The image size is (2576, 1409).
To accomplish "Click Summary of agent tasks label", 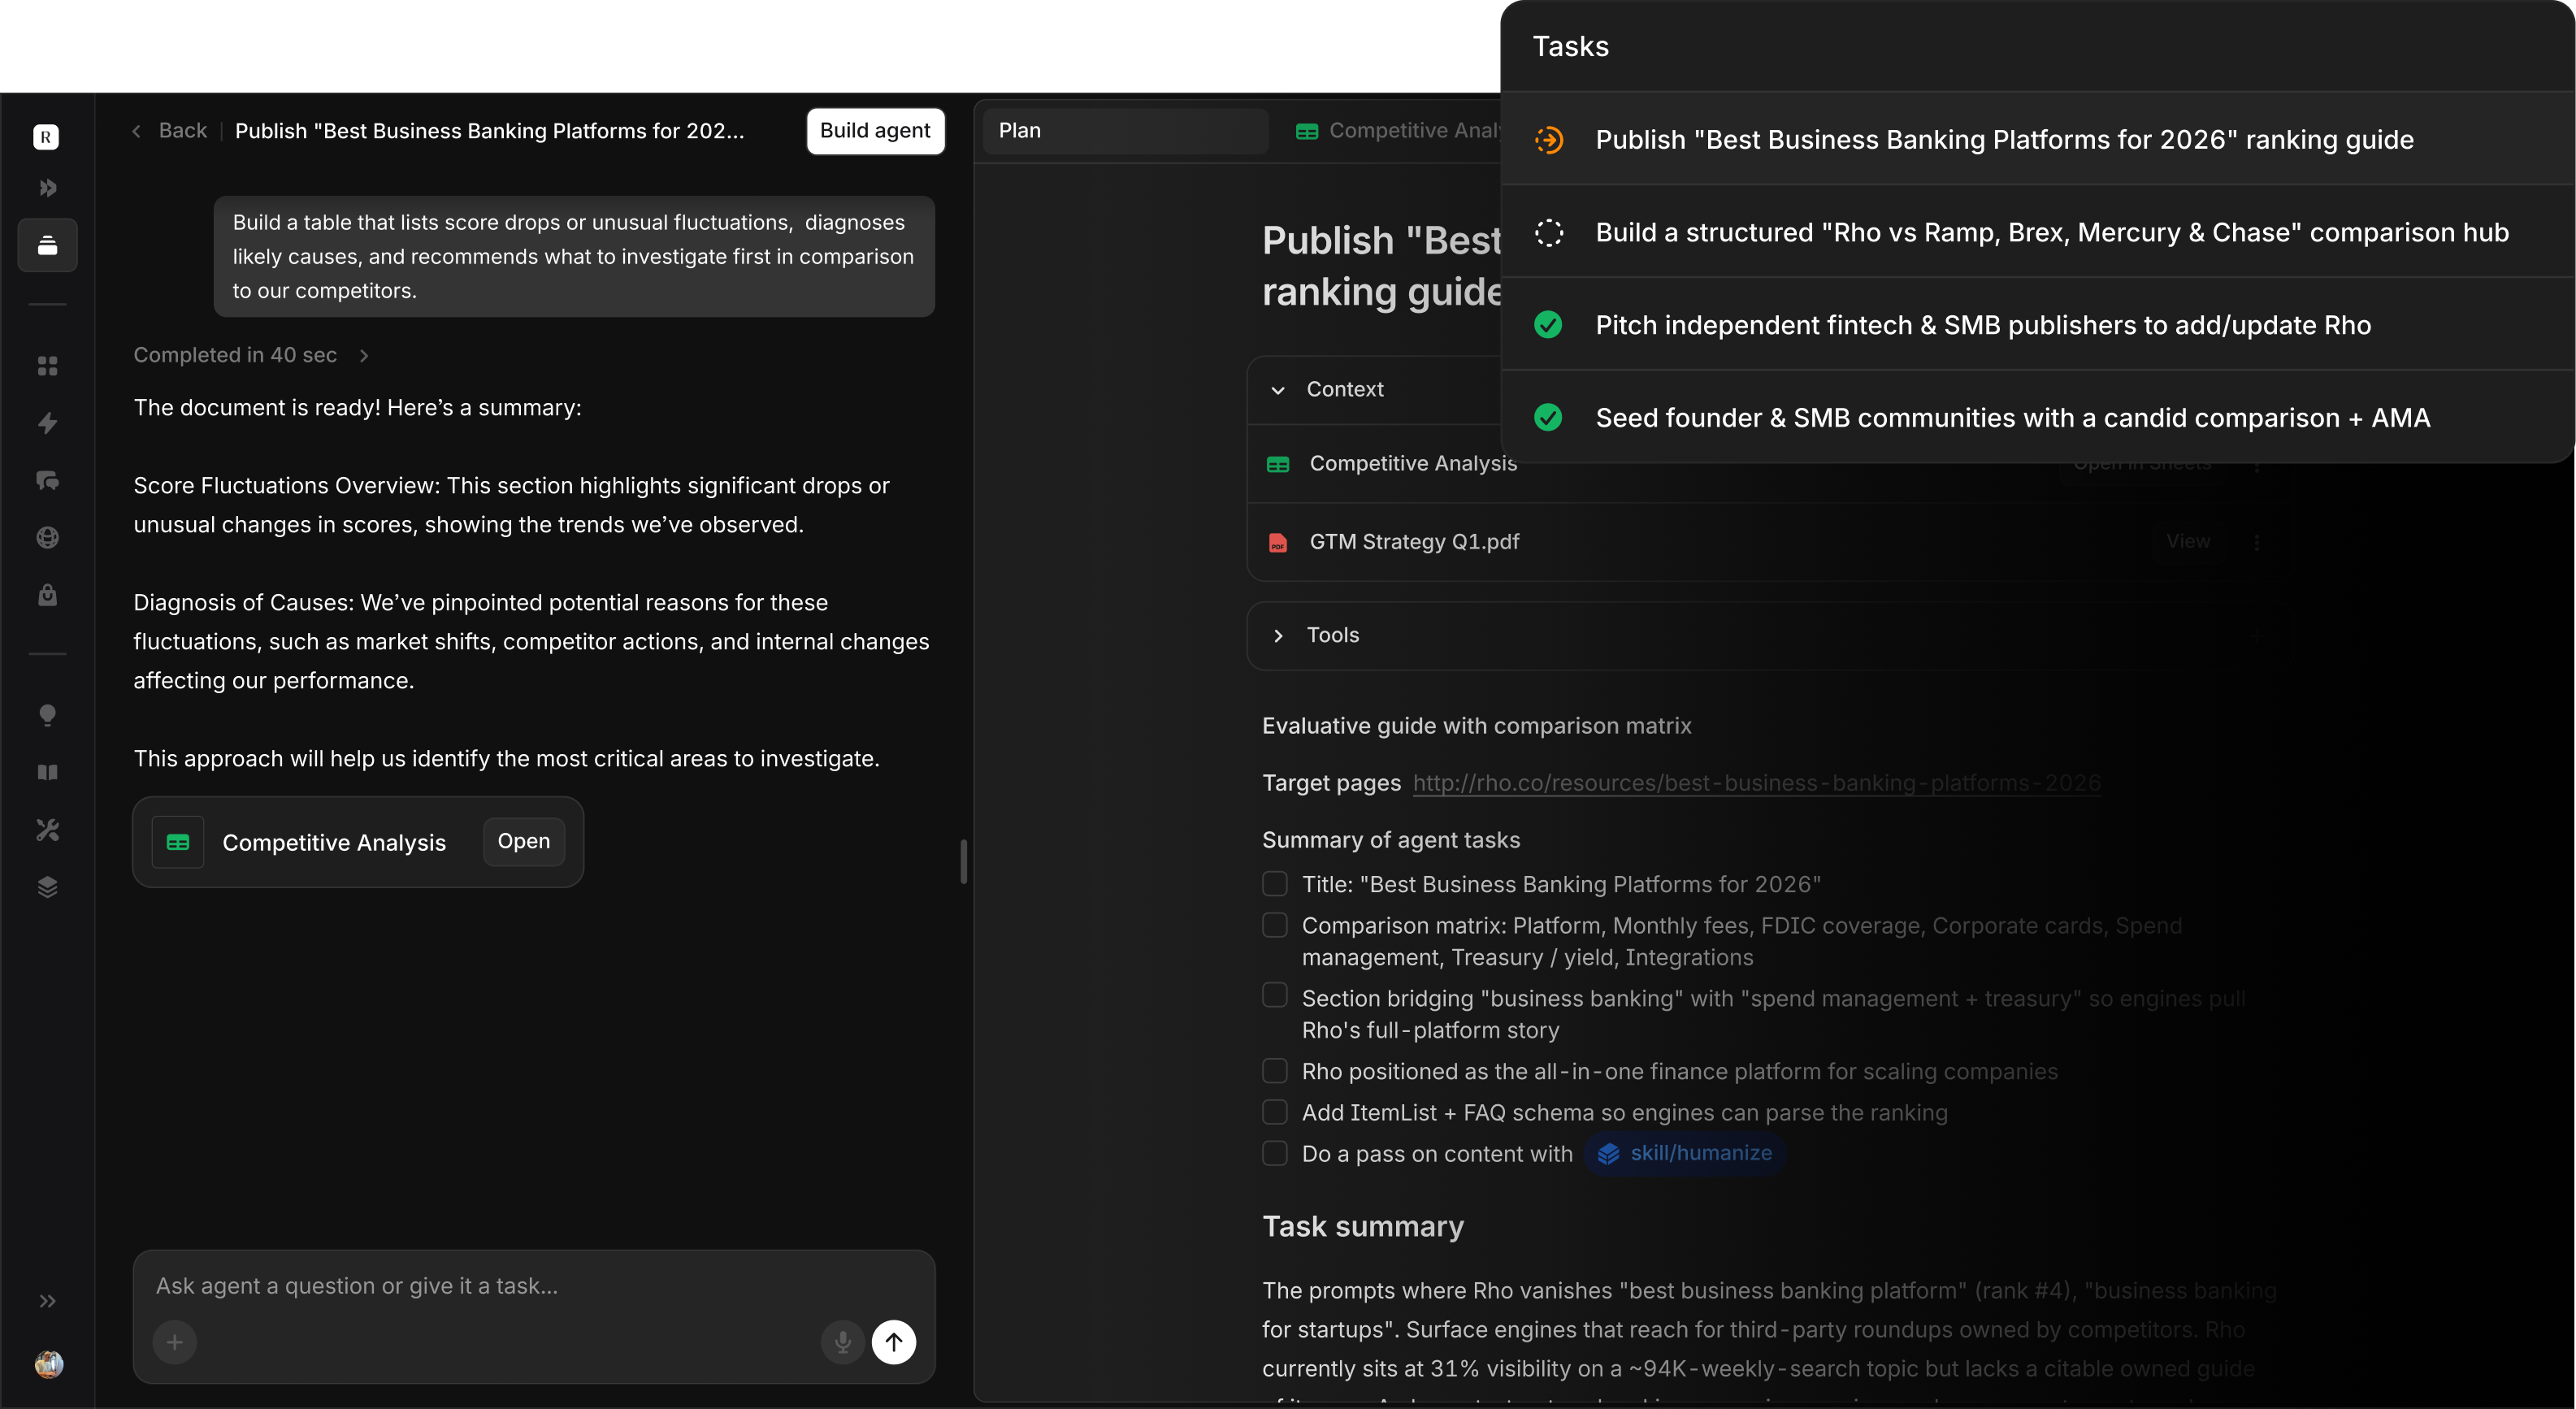I will pos(1391,840).
